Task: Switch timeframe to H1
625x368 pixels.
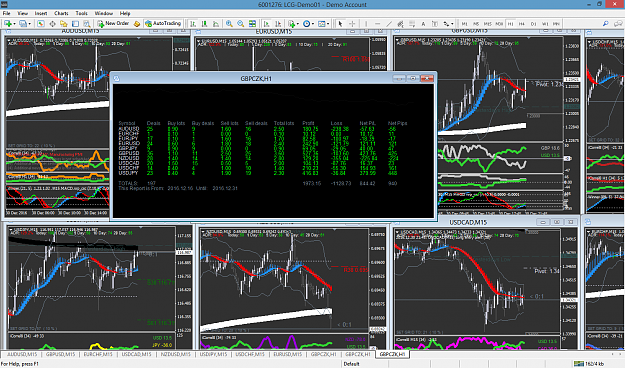Action: tap(511, 24)
